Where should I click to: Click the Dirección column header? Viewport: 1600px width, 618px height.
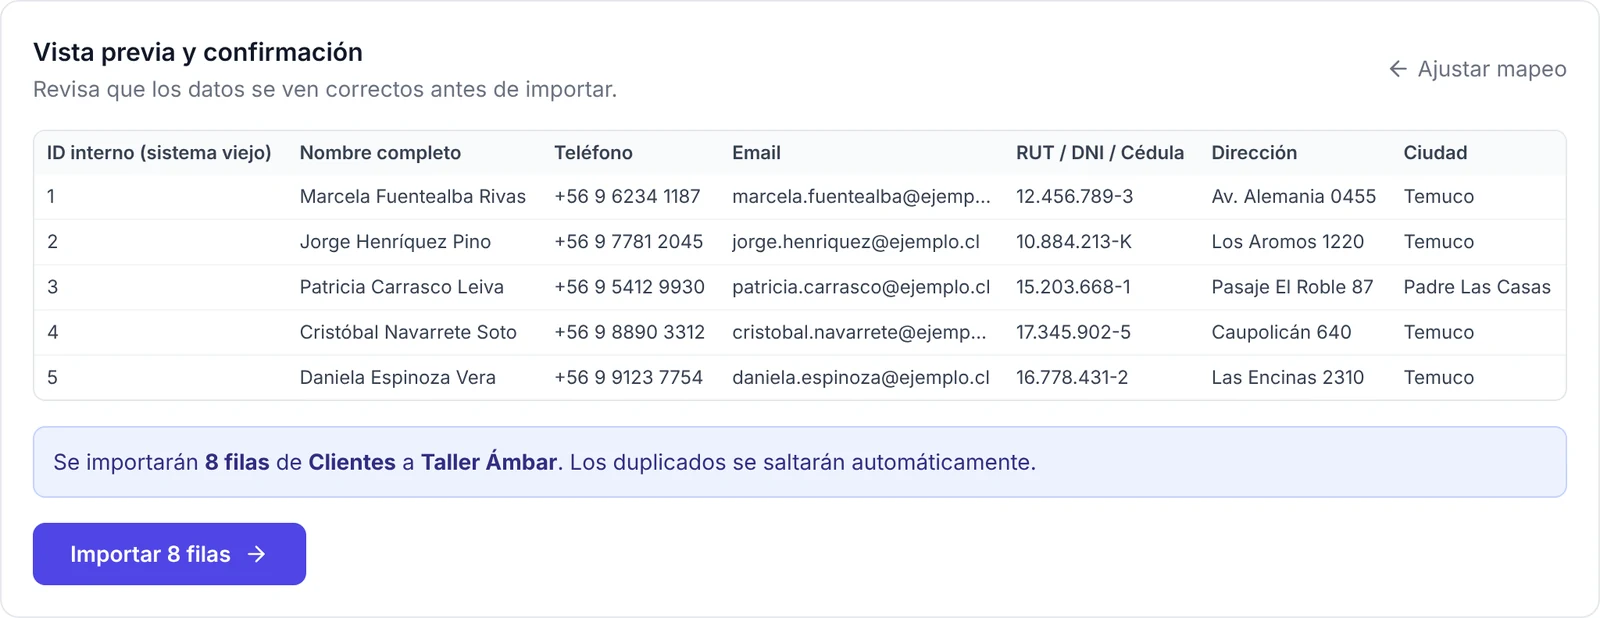pyautogui.click(x=1254, y=153)
